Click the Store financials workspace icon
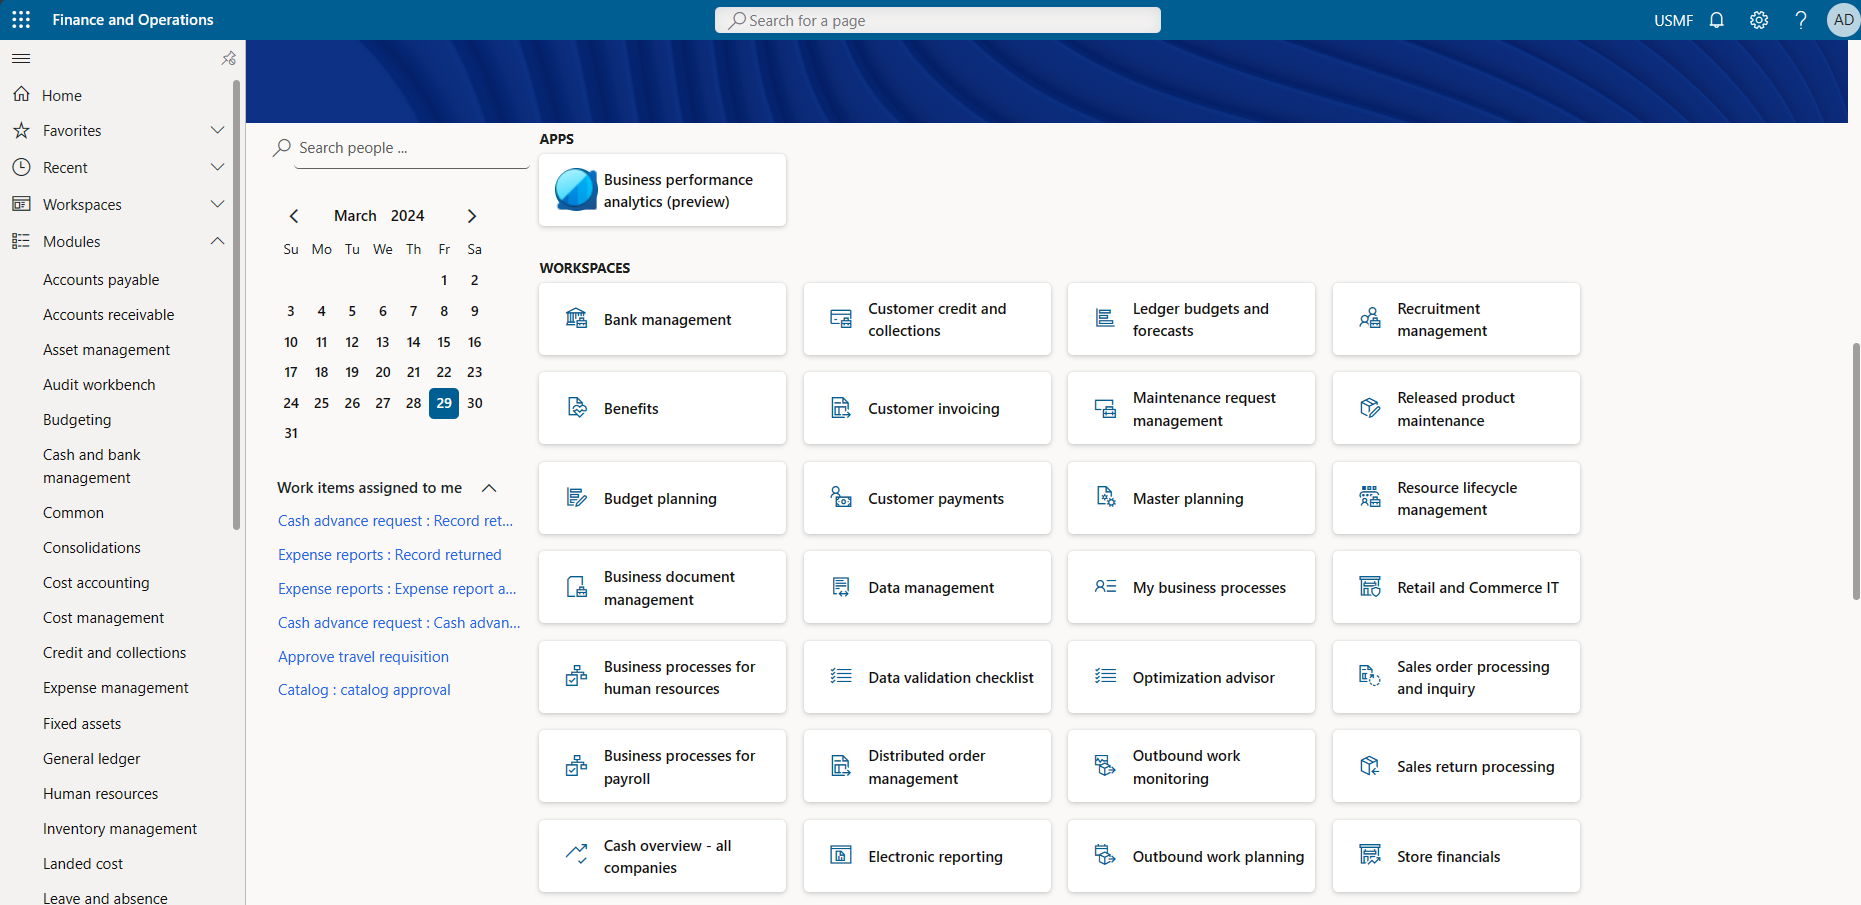This screenshot has width=1861, height=905. click(1369, 856)
